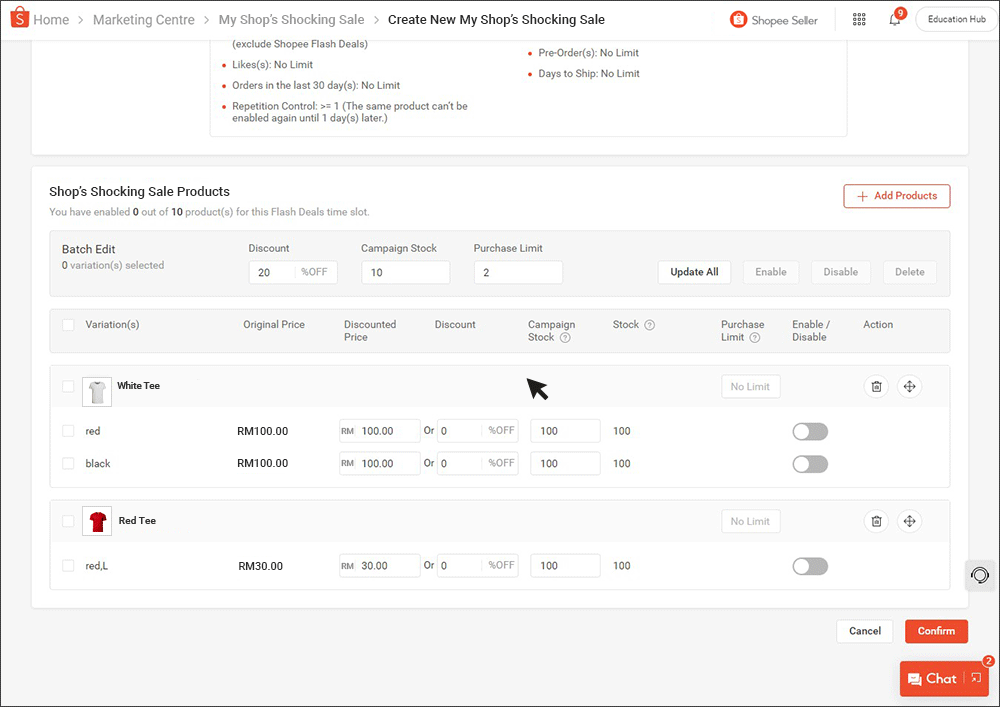Open the apps grid icon beside notifications
Viewport: 1000px width, 707px height.
(x=859, y=19)
